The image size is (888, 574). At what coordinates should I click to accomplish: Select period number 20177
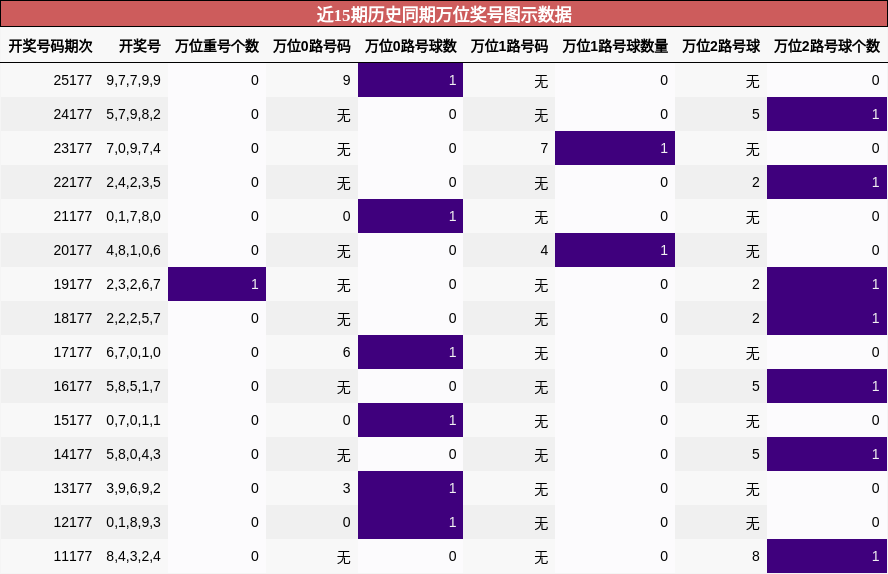pos(72,250)
